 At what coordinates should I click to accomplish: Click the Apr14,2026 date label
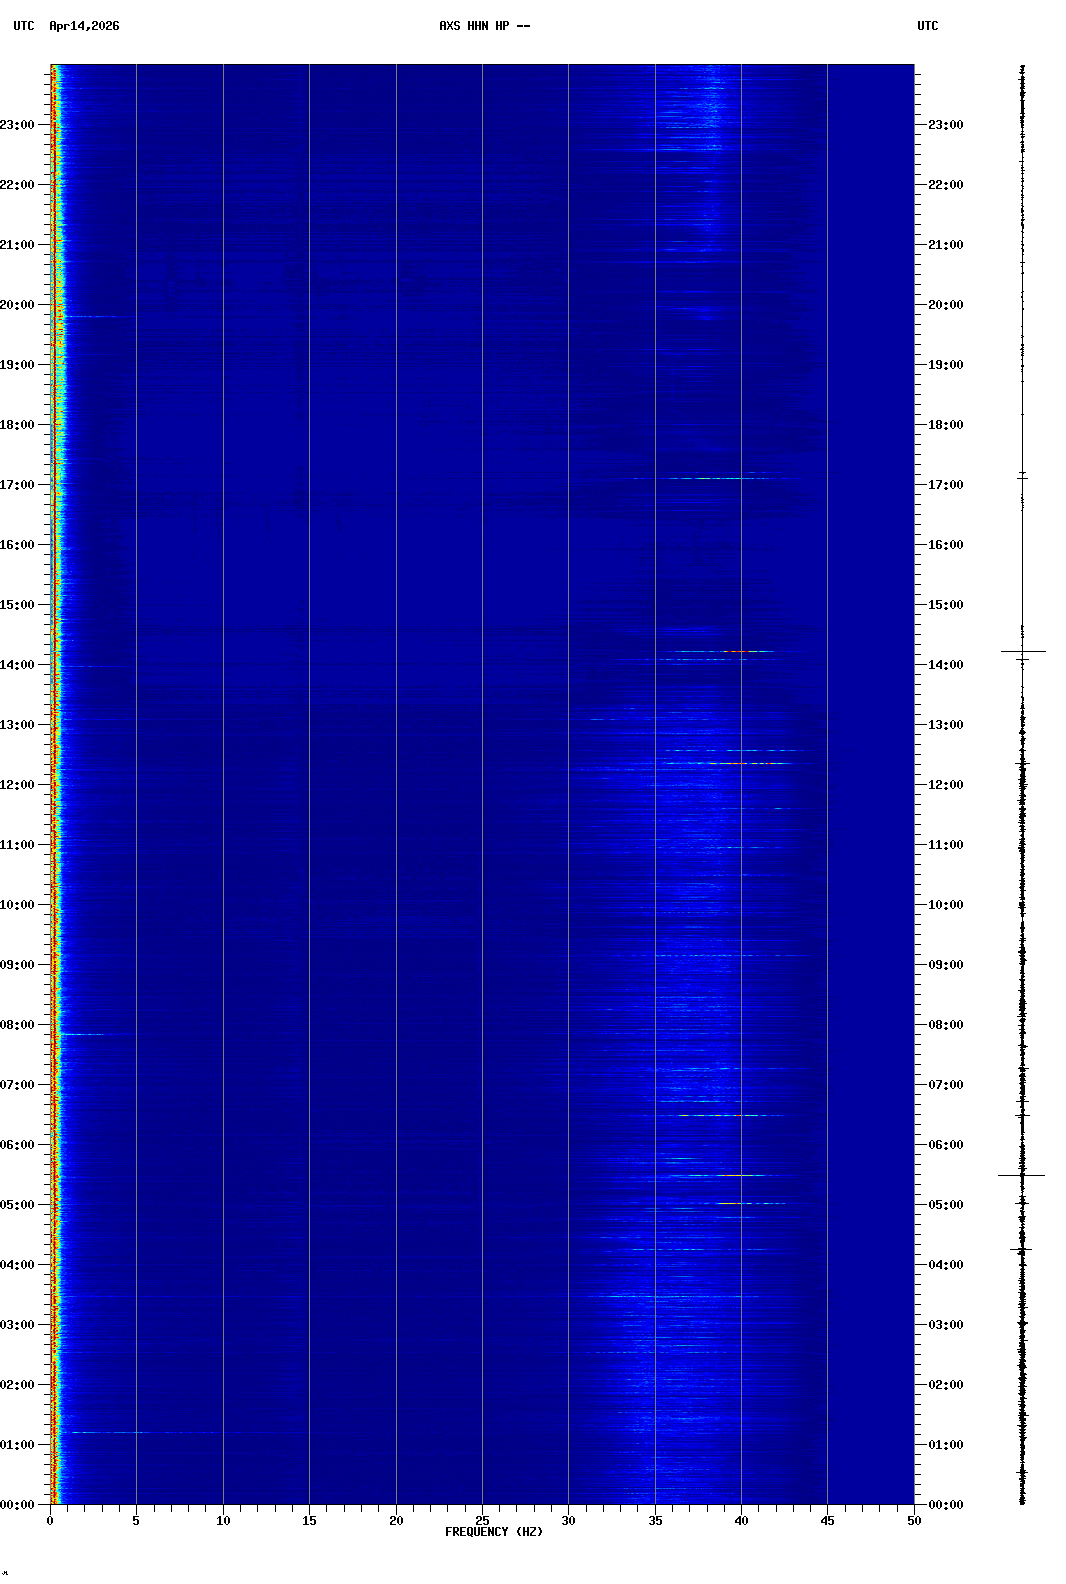click(x=84, y=26)
